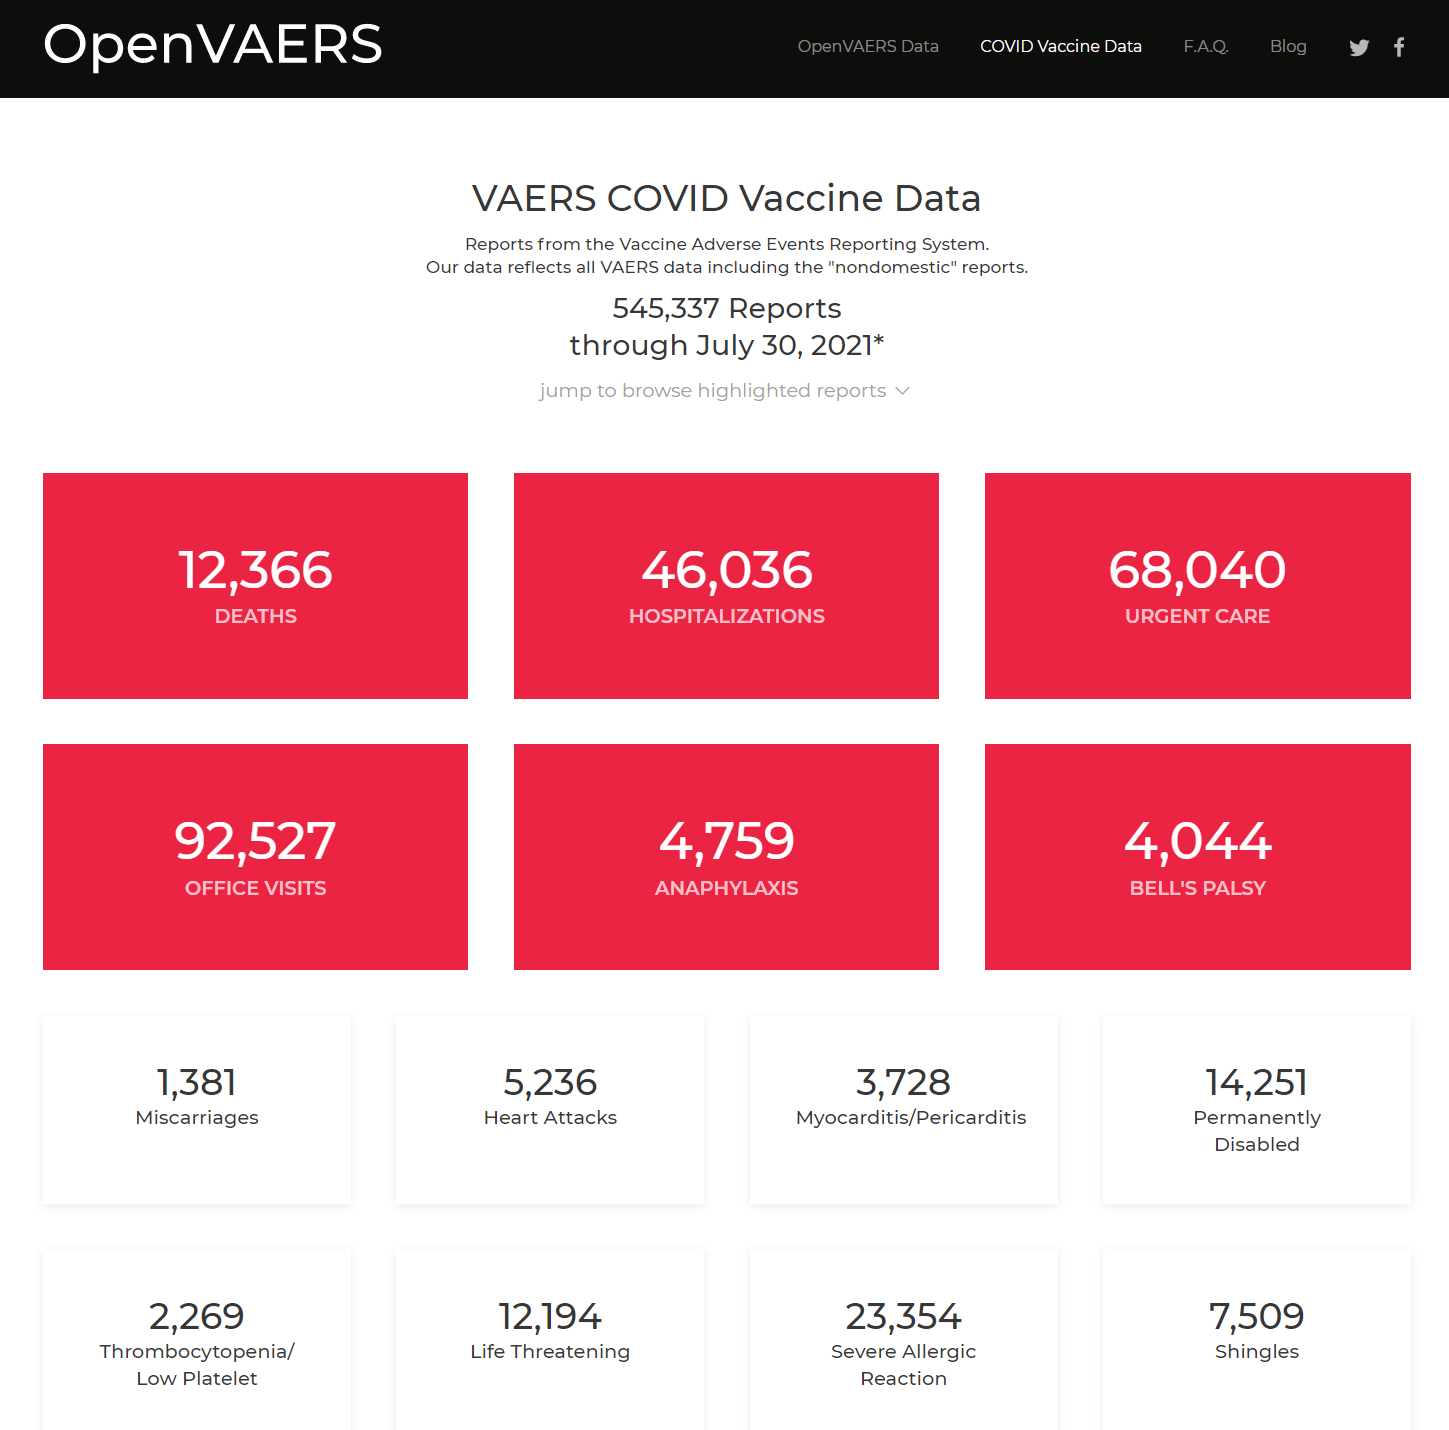Select the 5,236 Heart Attacks card

tap(550, 1110)
